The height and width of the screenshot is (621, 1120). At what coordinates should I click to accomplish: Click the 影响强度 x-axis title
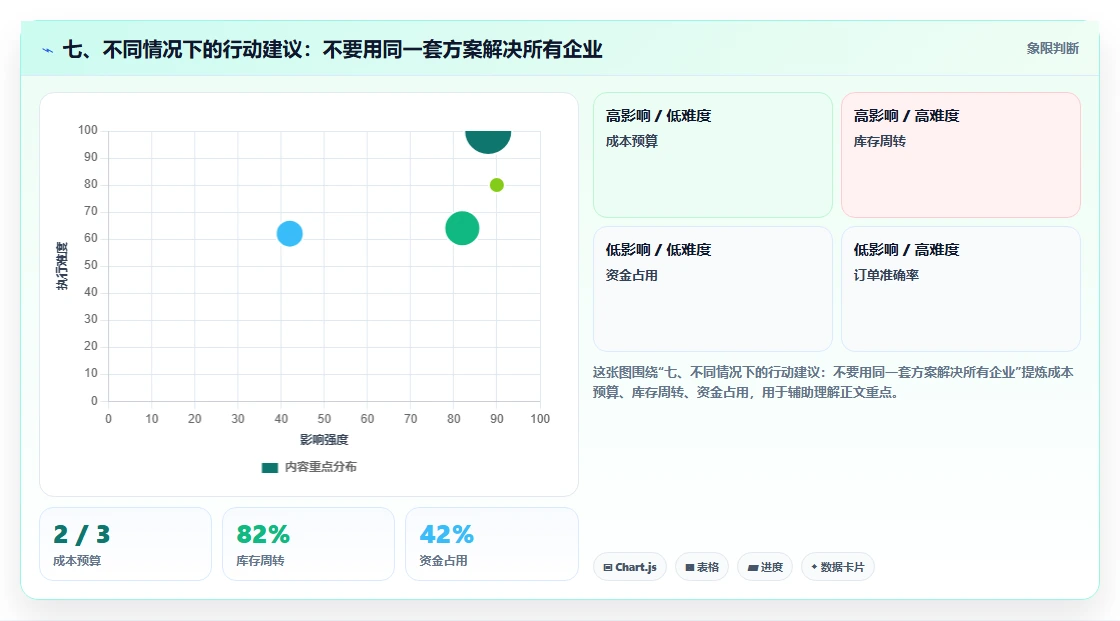(x=324, y=439)
